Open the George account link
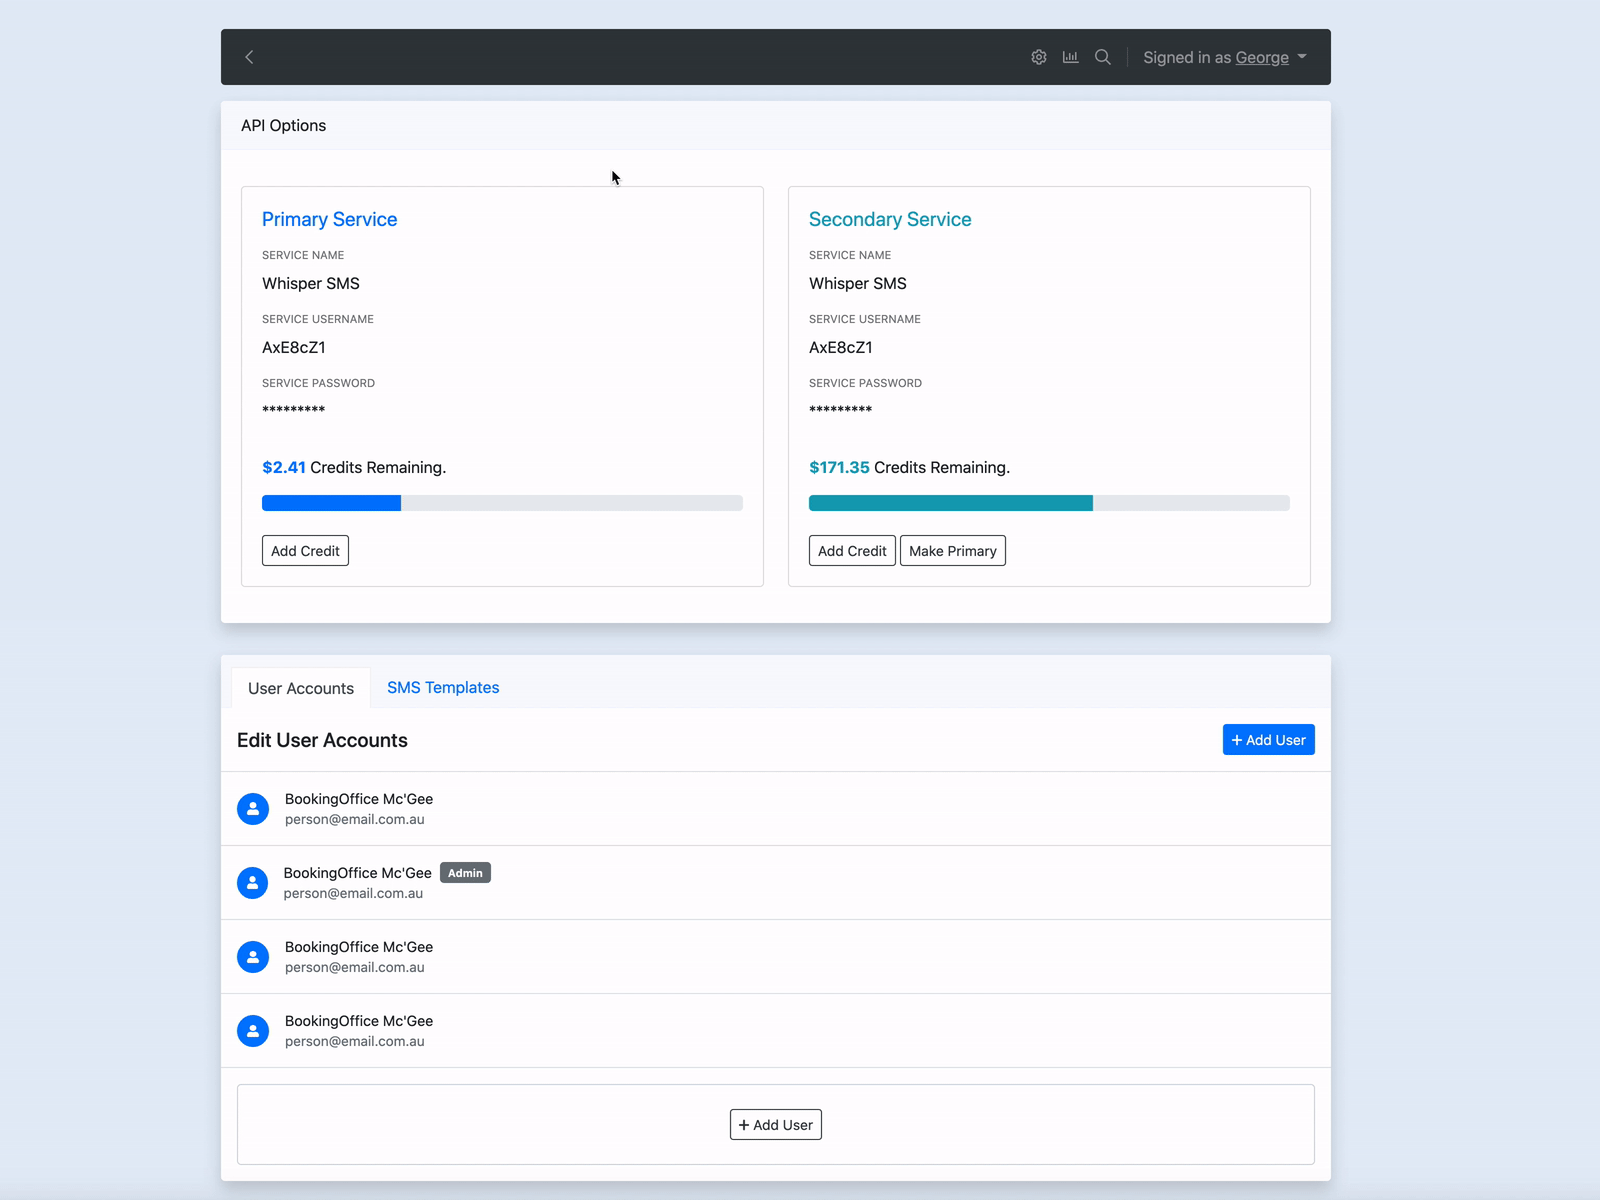This screenshot has width=1600, height=1200. click(x=1262, y=57)
